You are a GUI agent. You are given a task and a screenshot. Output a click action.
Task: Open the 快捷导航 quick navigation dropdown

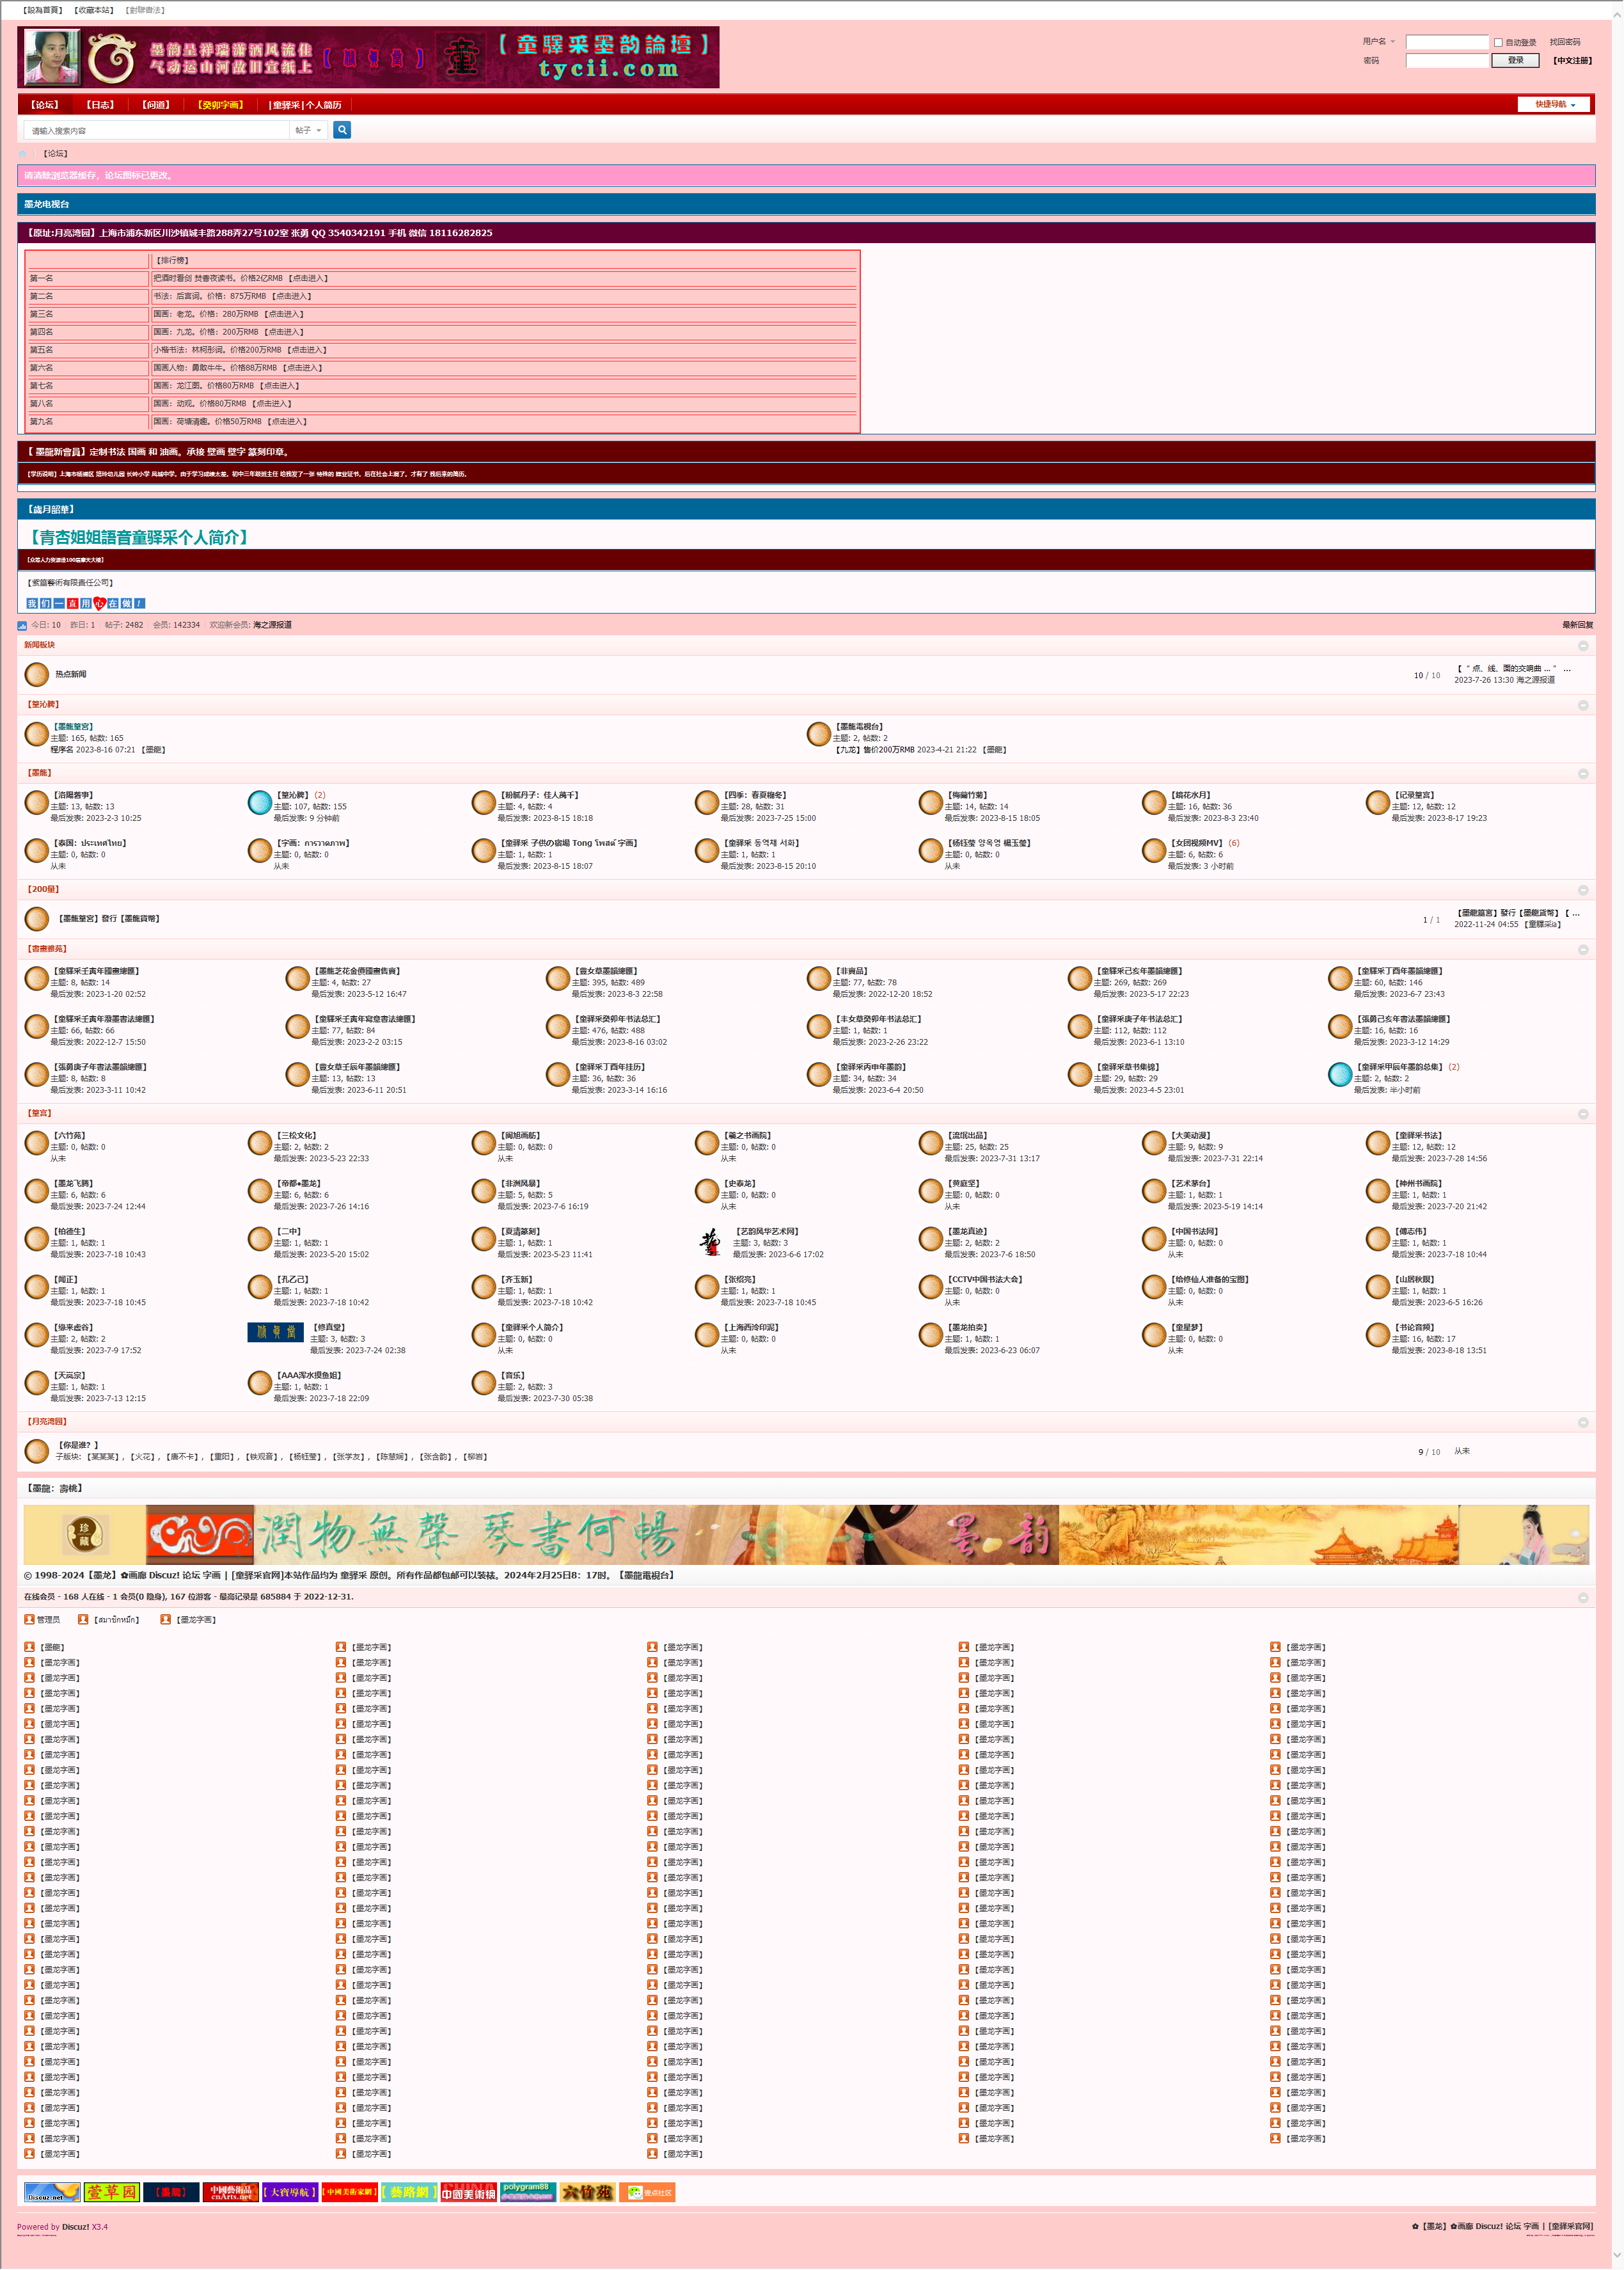click(x=1555, y=105)
